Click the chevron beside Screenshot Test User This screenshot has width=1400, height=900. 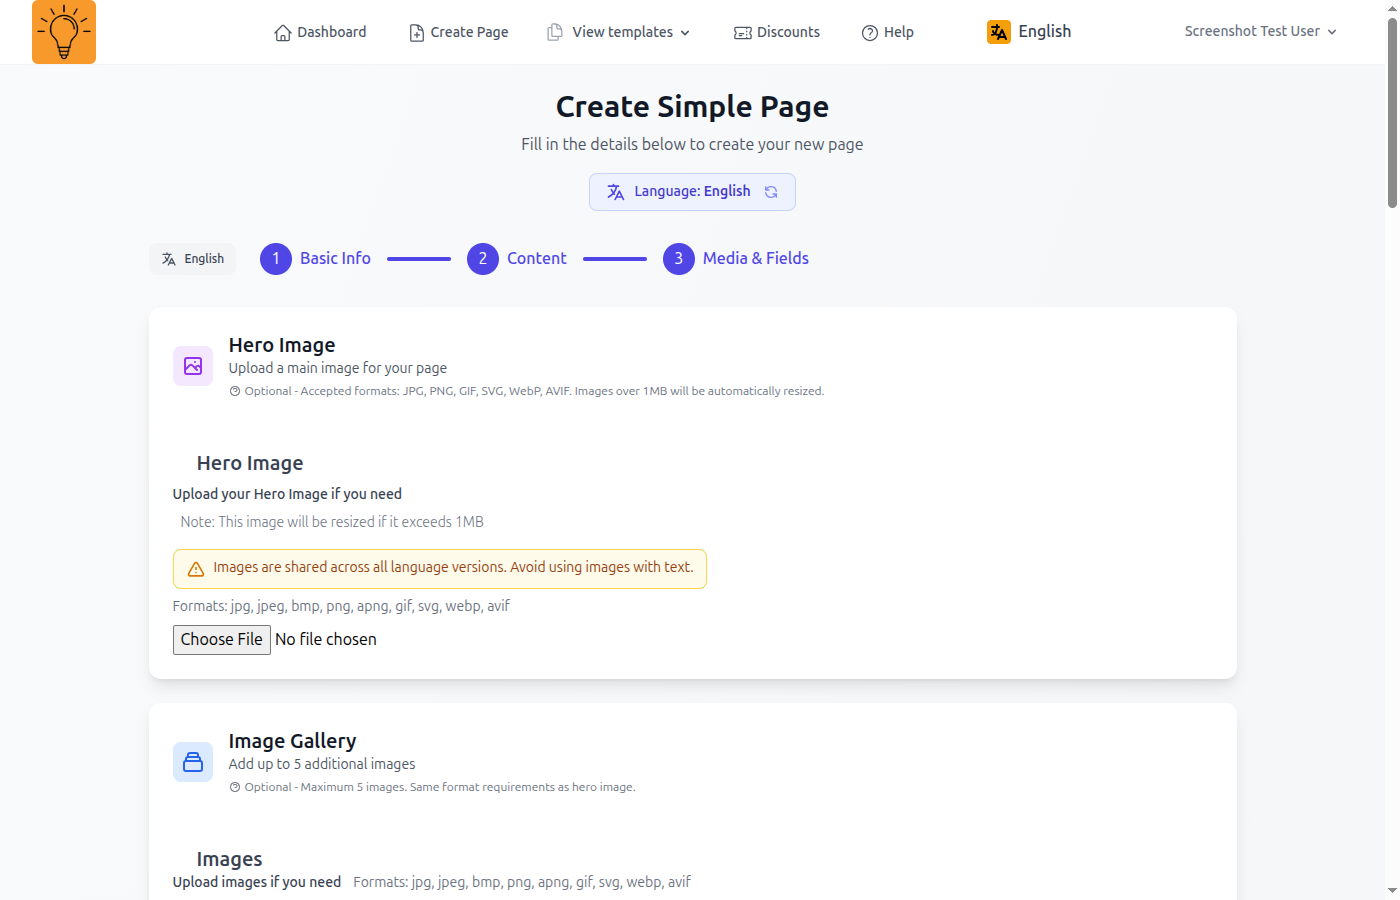tap(1332, 32)
